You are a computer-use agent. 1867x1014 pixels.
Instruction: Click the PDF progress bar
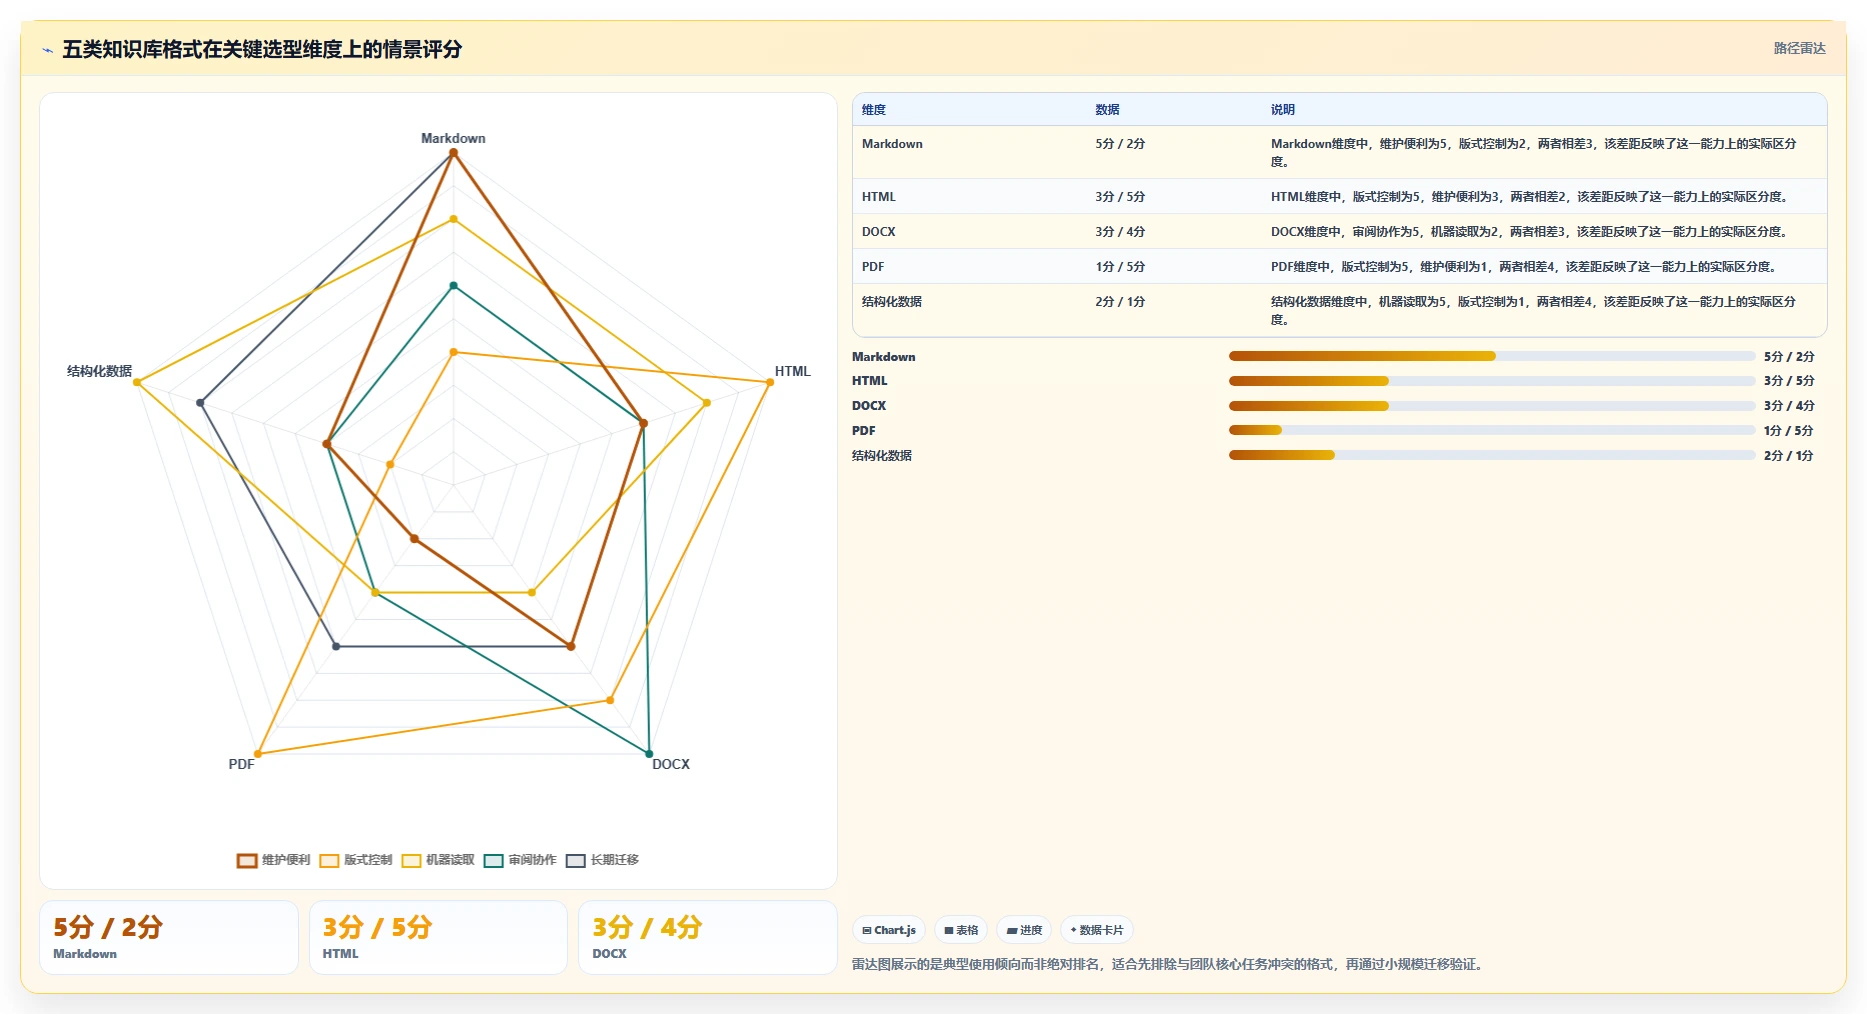tap(1492, 430)
